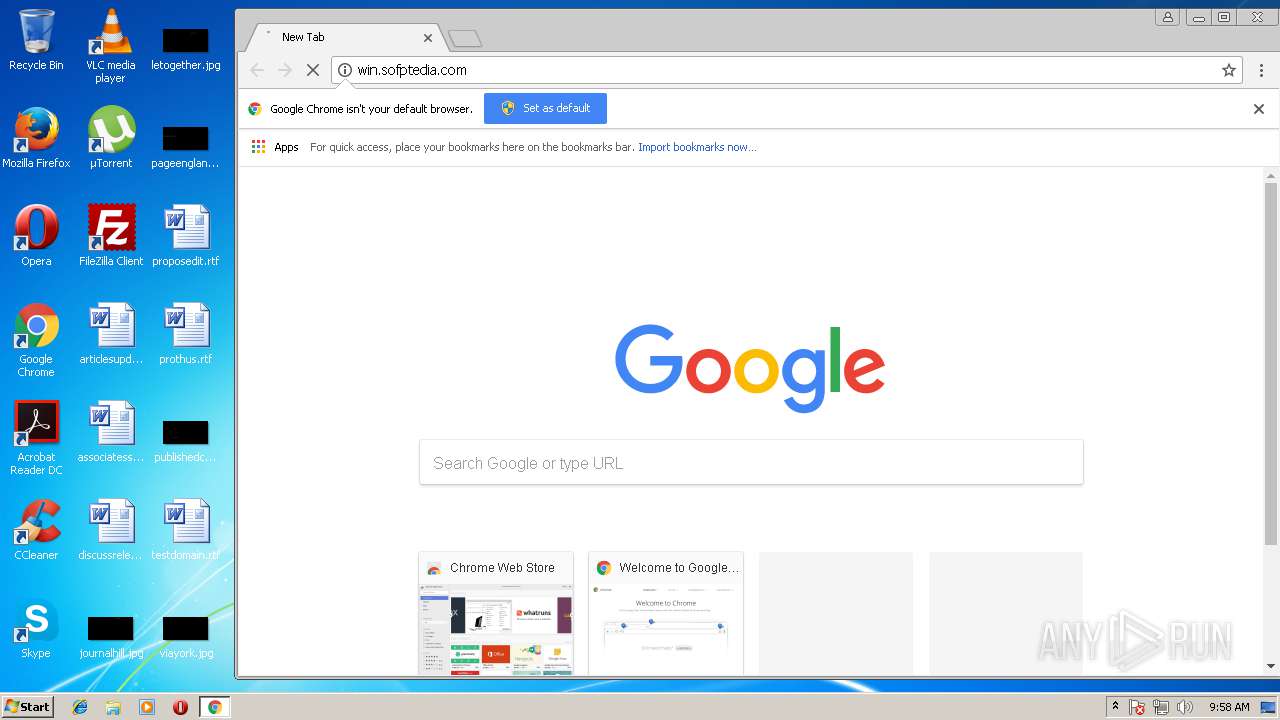Click Search Google or type URL box
Screen dimensions: 1280x720
pos(751,463)
